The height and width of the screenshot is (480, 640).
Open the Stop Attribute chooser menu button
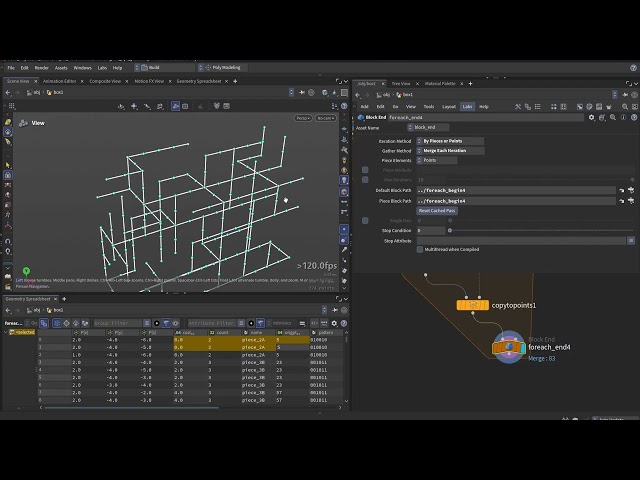click(x=631, y=241)
